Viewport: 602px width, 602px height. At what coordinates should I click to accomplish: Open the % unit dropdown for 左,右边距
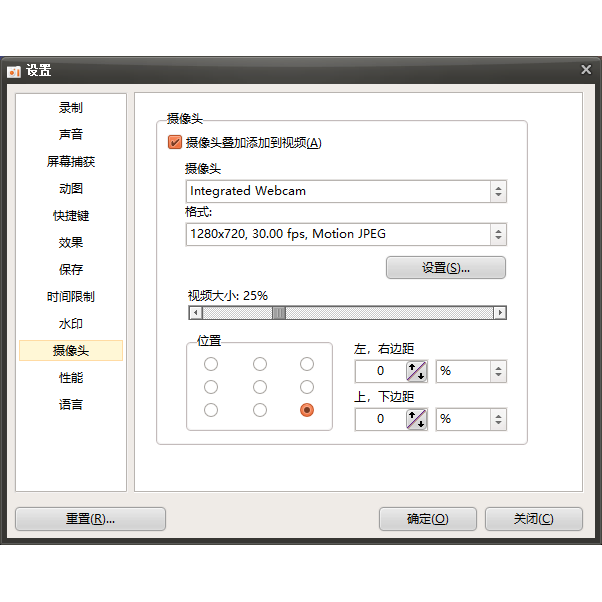471,371
